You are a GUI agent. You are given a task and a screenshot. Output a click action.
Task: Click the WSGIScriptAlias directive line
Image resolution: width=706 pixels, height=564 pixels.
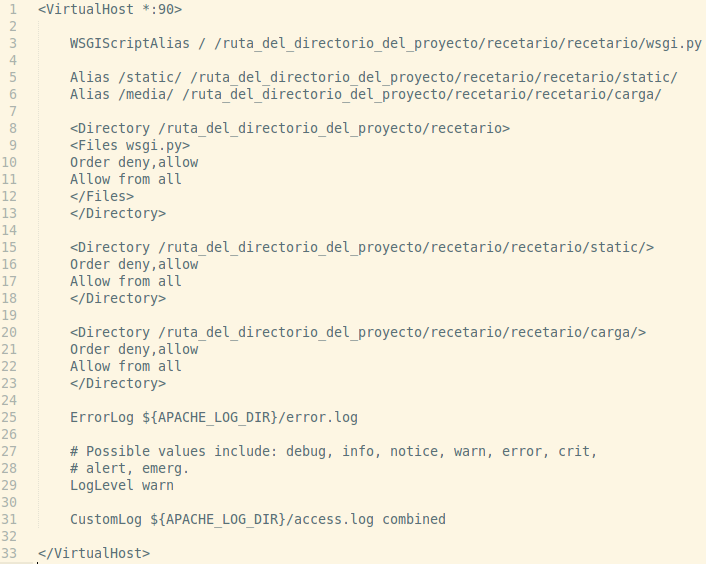385,44
